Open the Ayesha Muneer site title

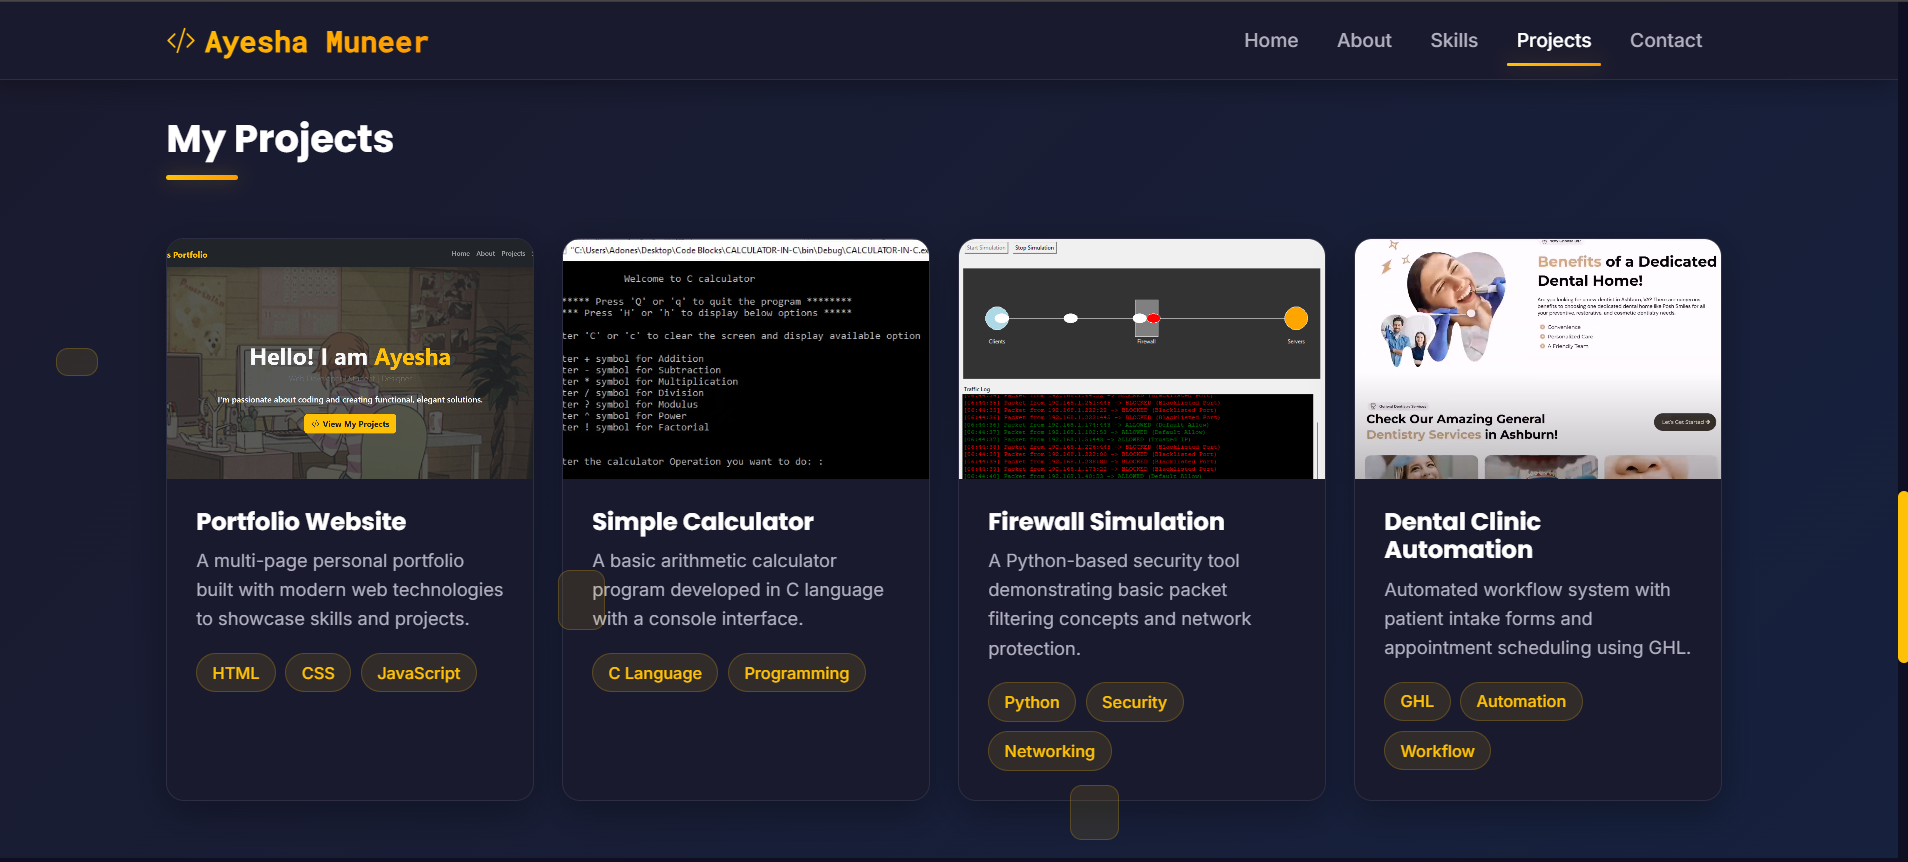316,42
